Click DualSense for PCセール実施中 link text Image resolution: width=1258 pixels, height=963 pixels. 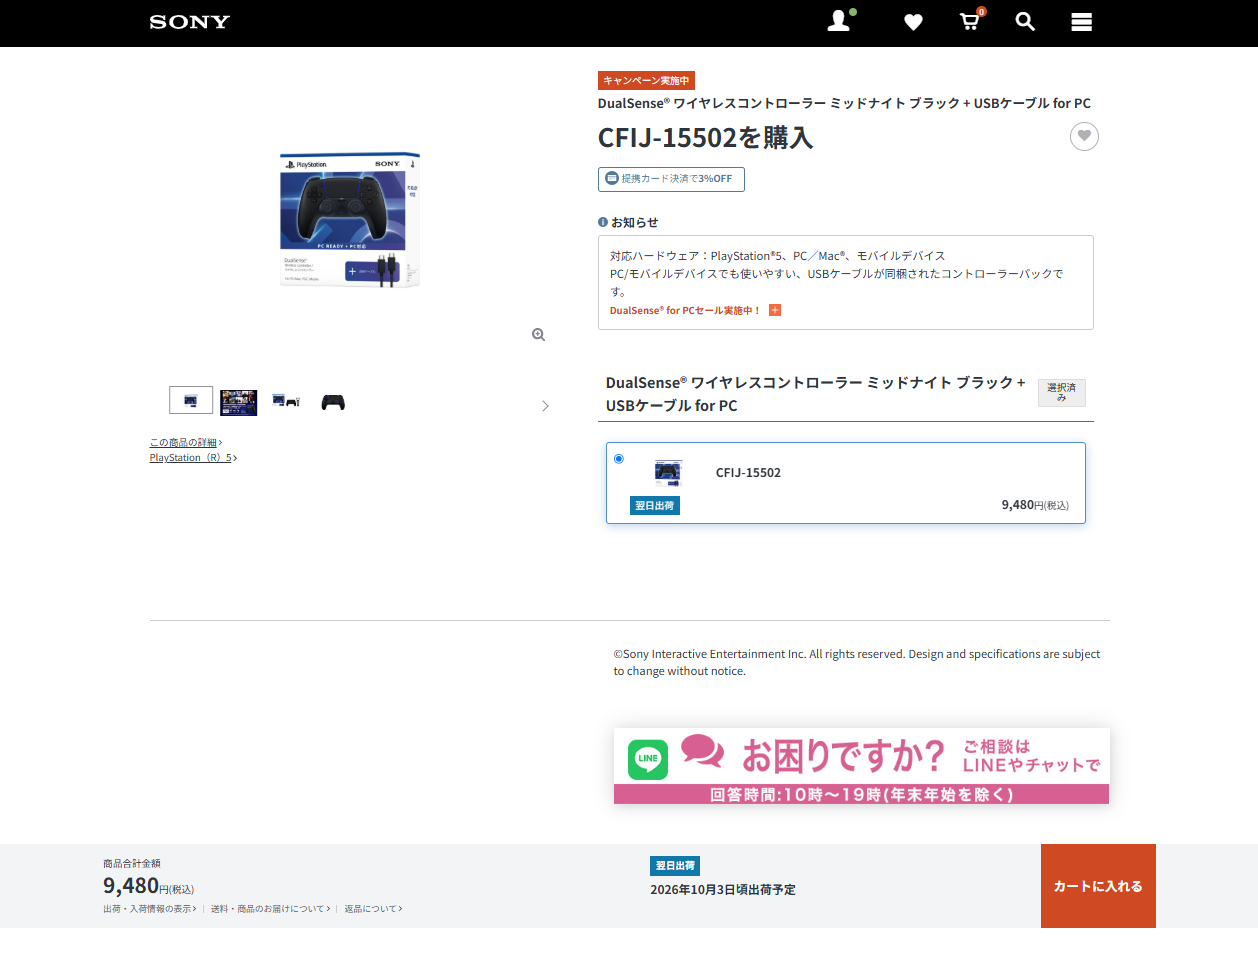(685, 310)
